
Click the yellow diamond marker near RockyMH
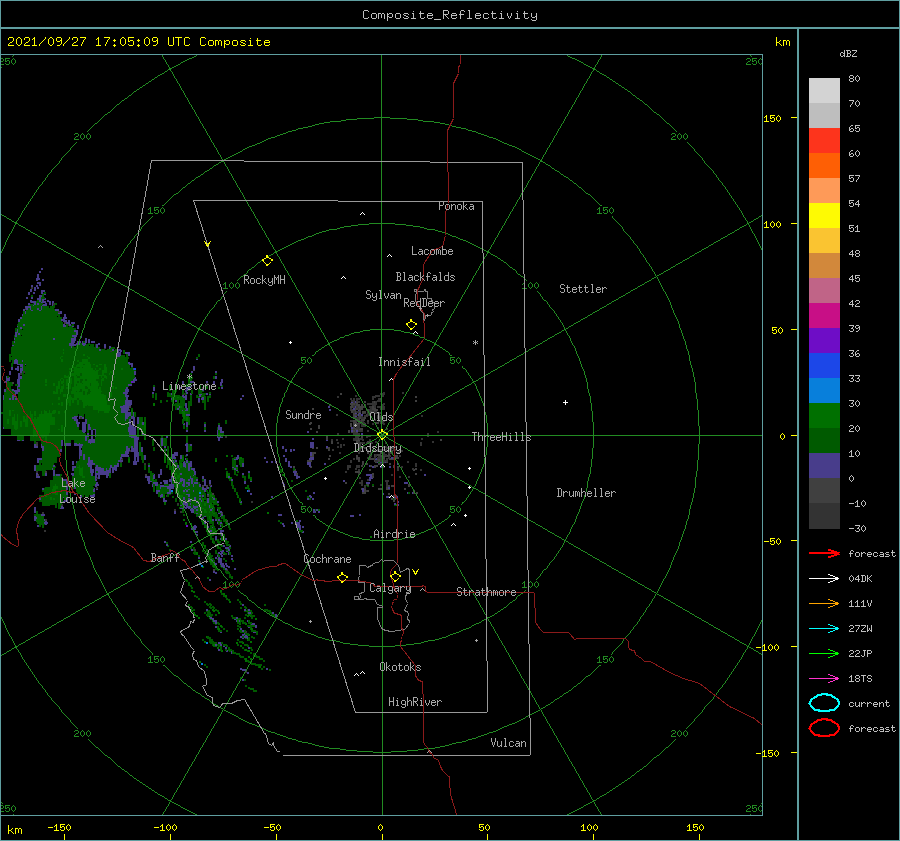click(267, 261)
